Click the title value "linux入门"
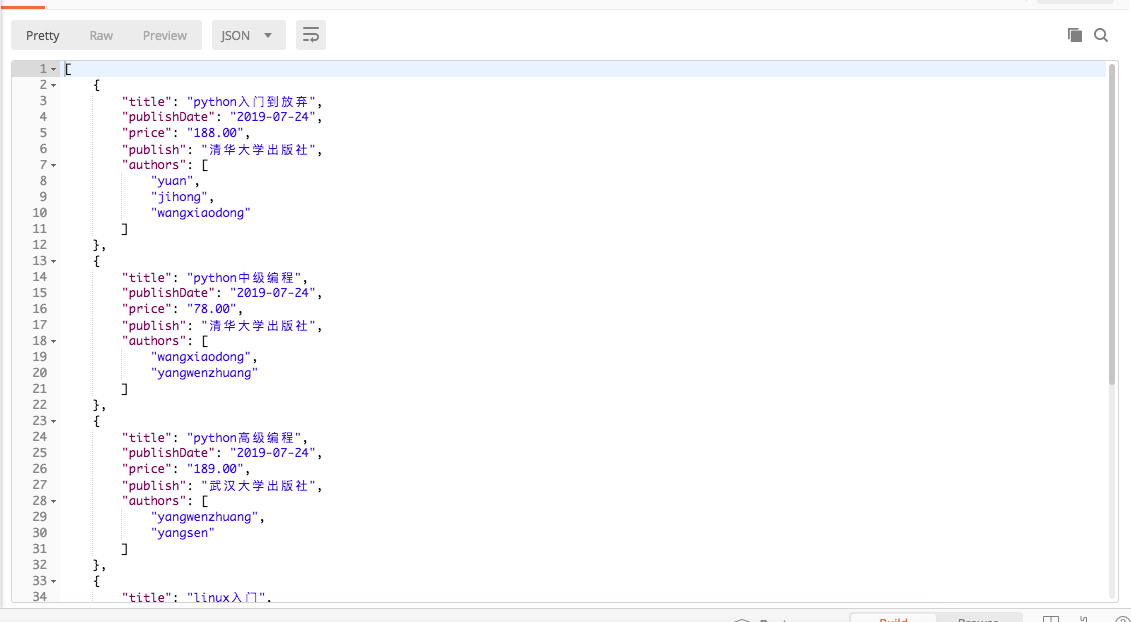The width and height of the screenshot is (1131, 622). [x=226, y=597]
